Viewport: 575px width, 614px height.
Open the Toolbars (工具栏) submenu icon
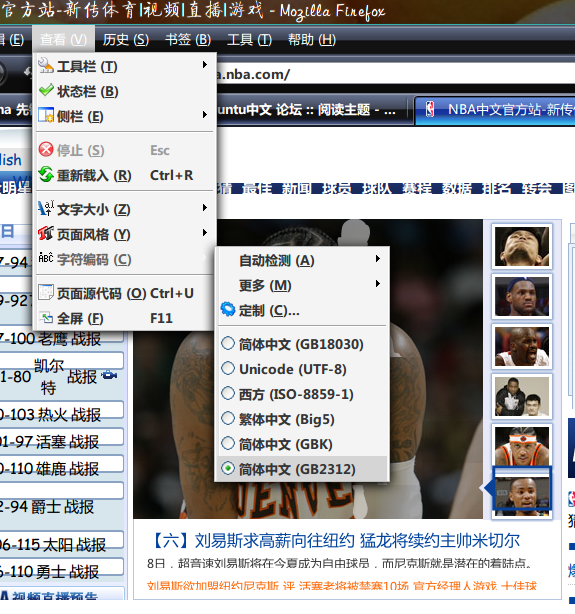[46, 66]
